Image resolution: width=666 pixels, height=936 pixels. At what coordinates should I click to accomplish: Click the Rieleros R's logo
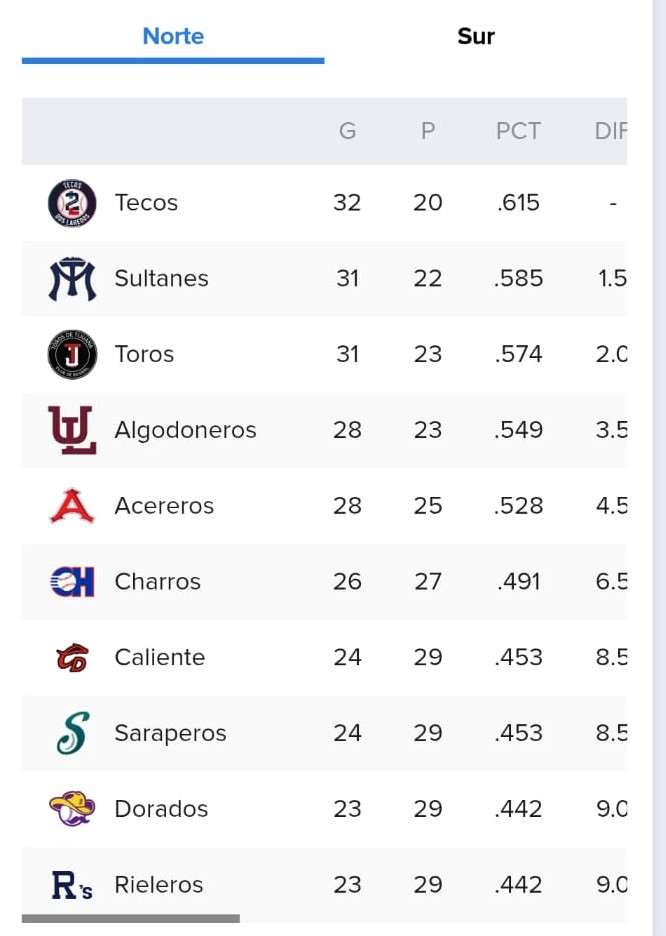(72, 885)
